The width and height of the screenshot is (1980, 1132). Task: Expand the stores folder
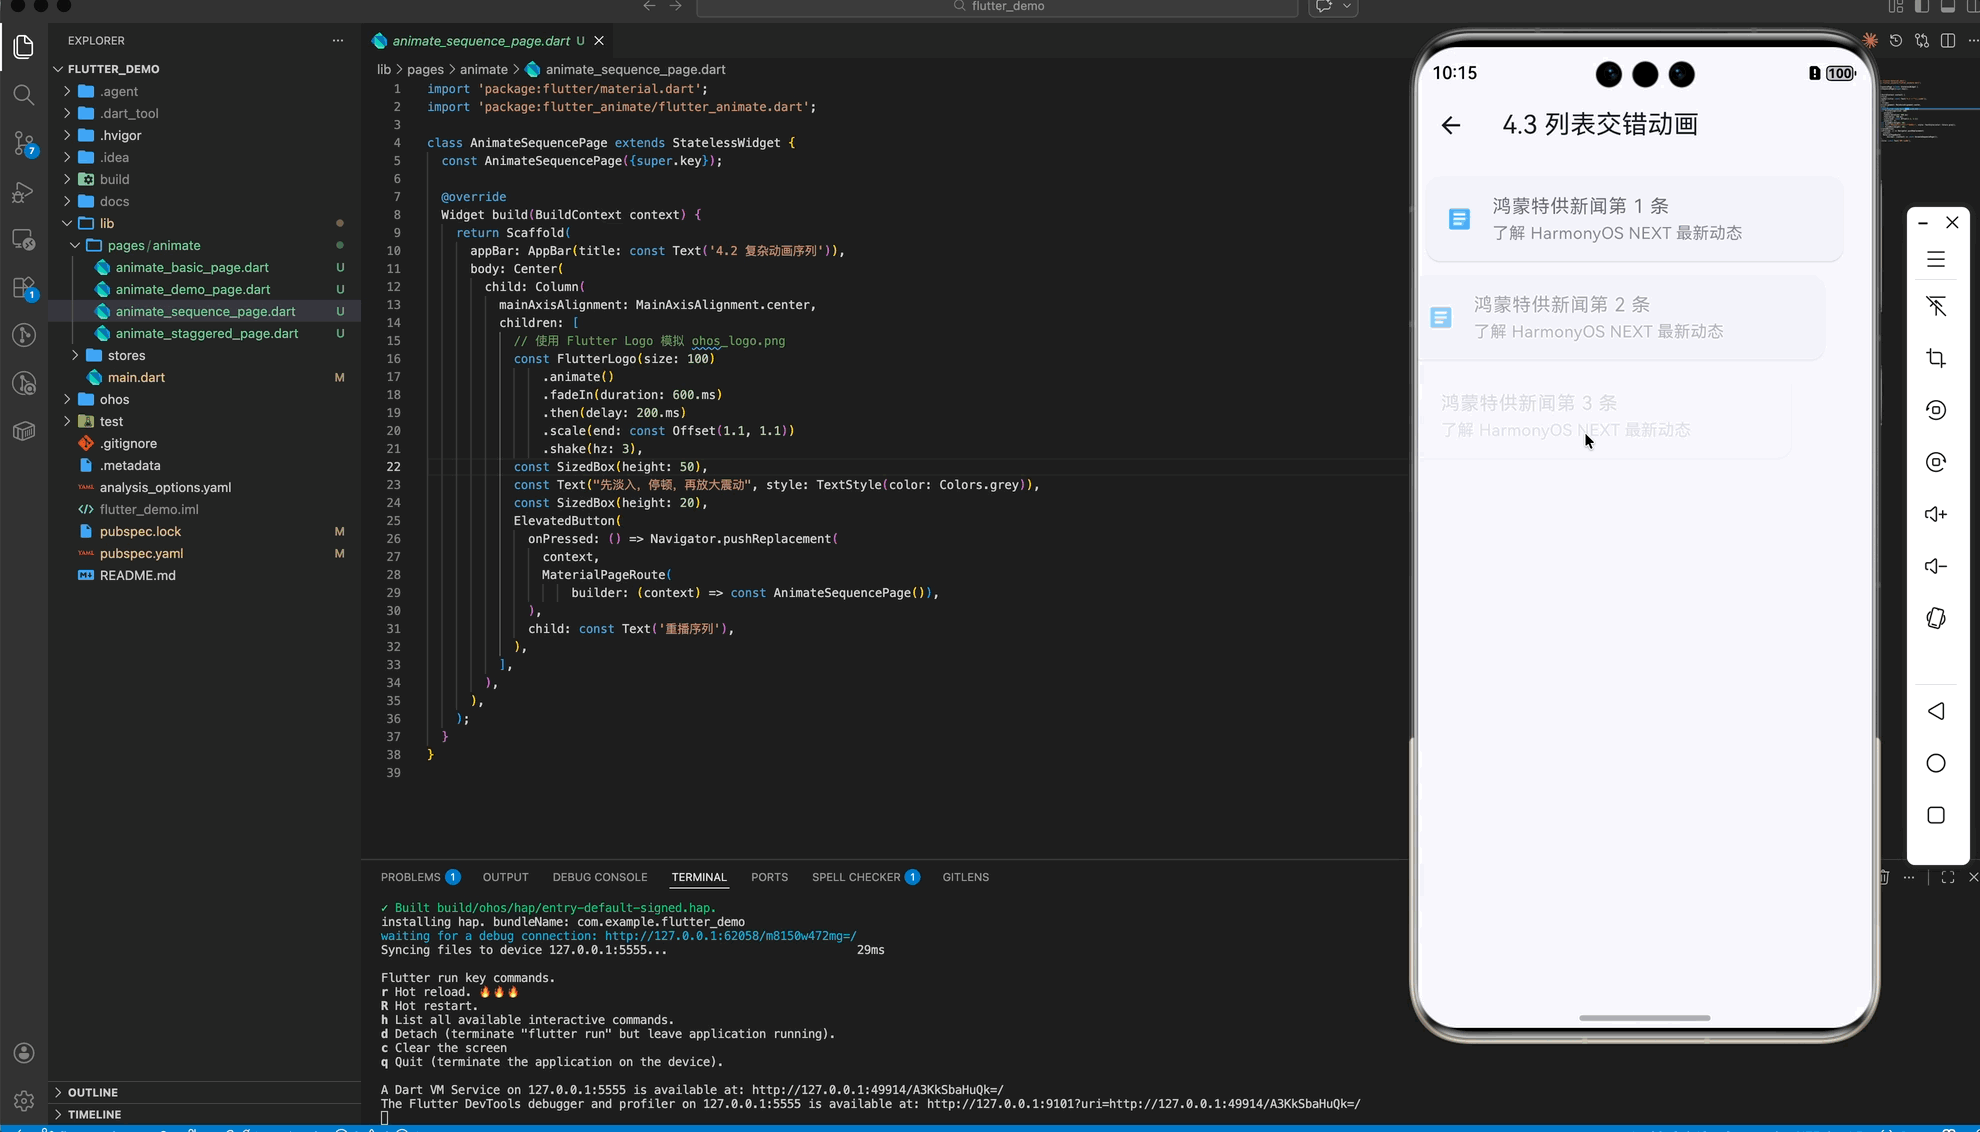126,355
